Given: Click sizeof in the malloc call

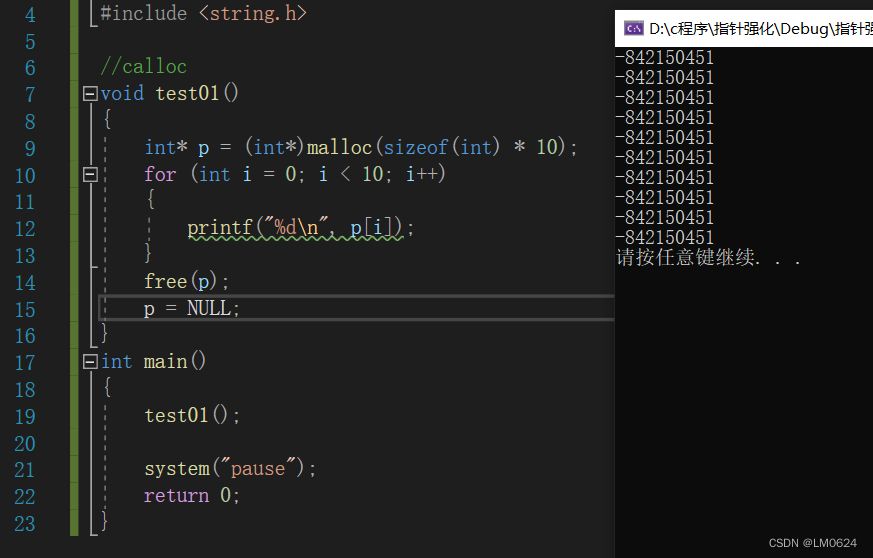Looking at the screenshot, I should coord(415,147).
